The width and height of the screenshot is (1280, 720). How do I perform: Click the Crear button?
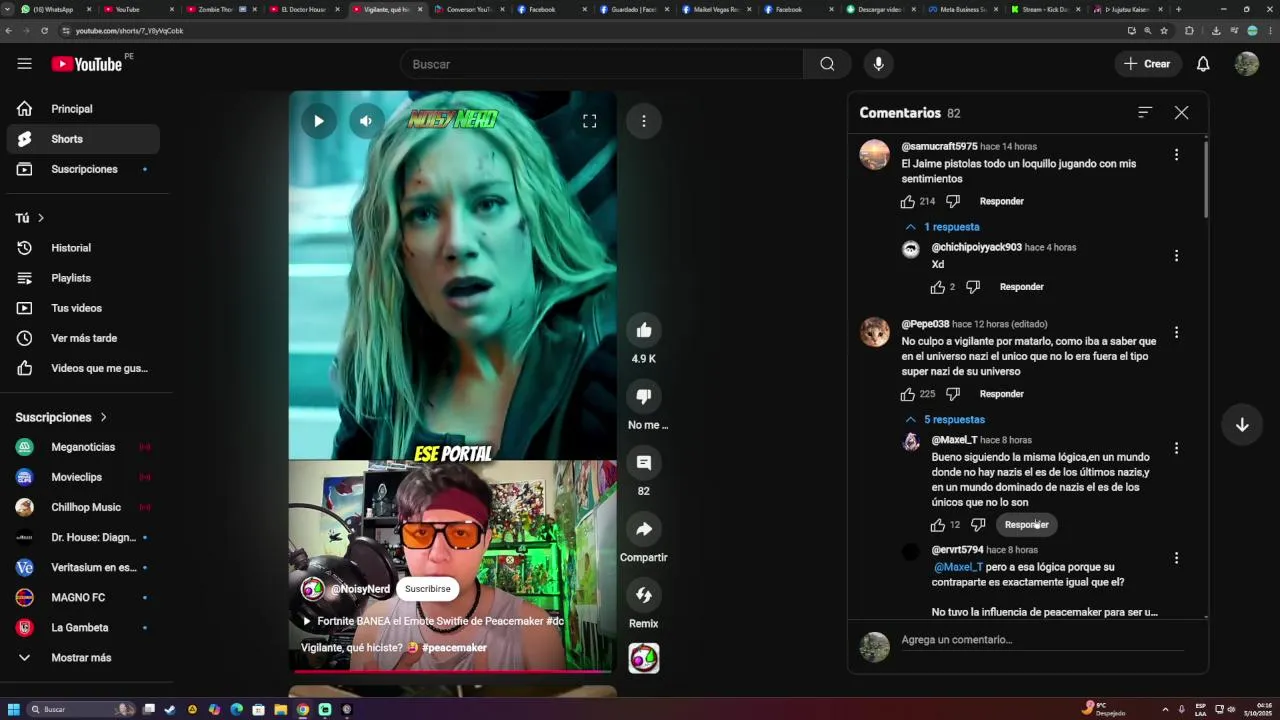pyautogui.click(x=1146, y=64)
